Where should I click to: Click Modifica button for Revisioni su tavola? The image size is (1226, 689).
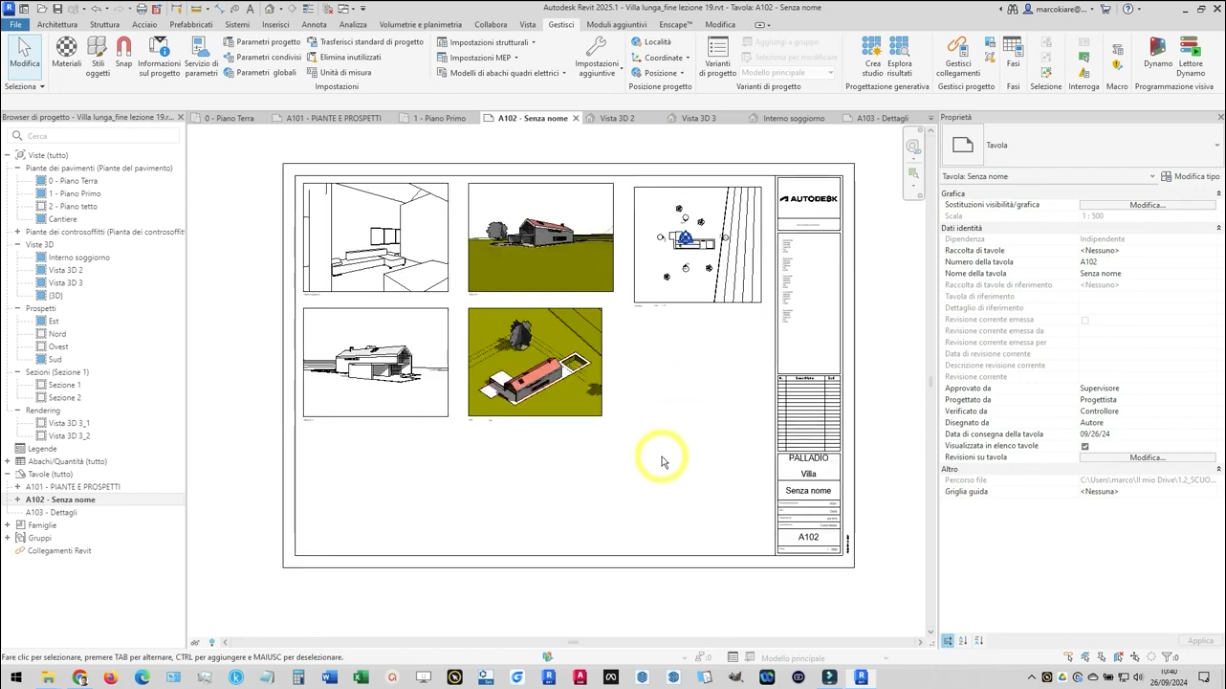[1147, 457]
